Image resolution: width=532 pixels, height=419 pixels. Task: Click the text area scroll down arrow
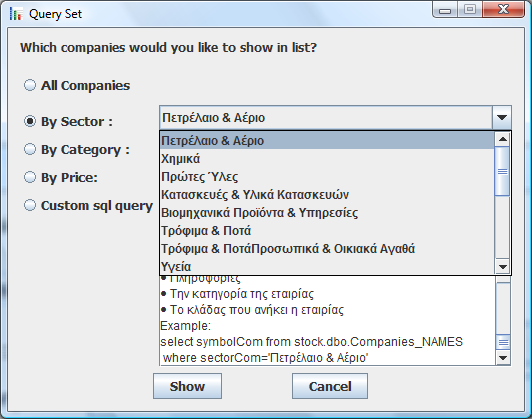point(503,358)
